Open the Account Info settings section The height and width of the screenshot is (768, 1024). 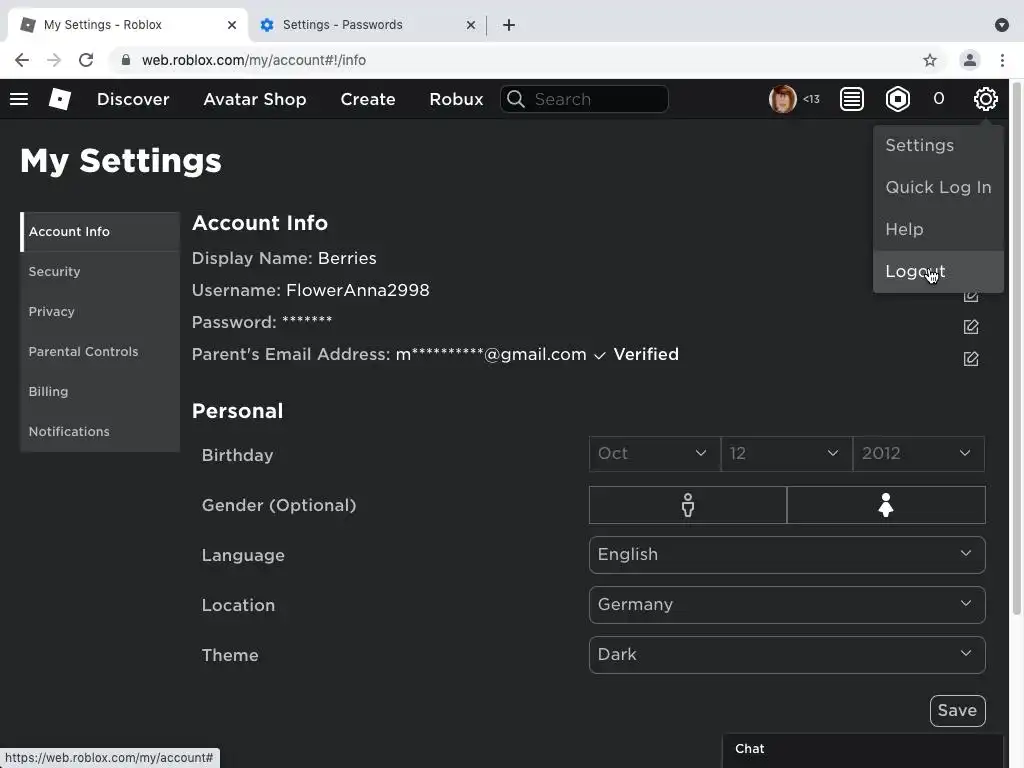click(x=100, y=232)
